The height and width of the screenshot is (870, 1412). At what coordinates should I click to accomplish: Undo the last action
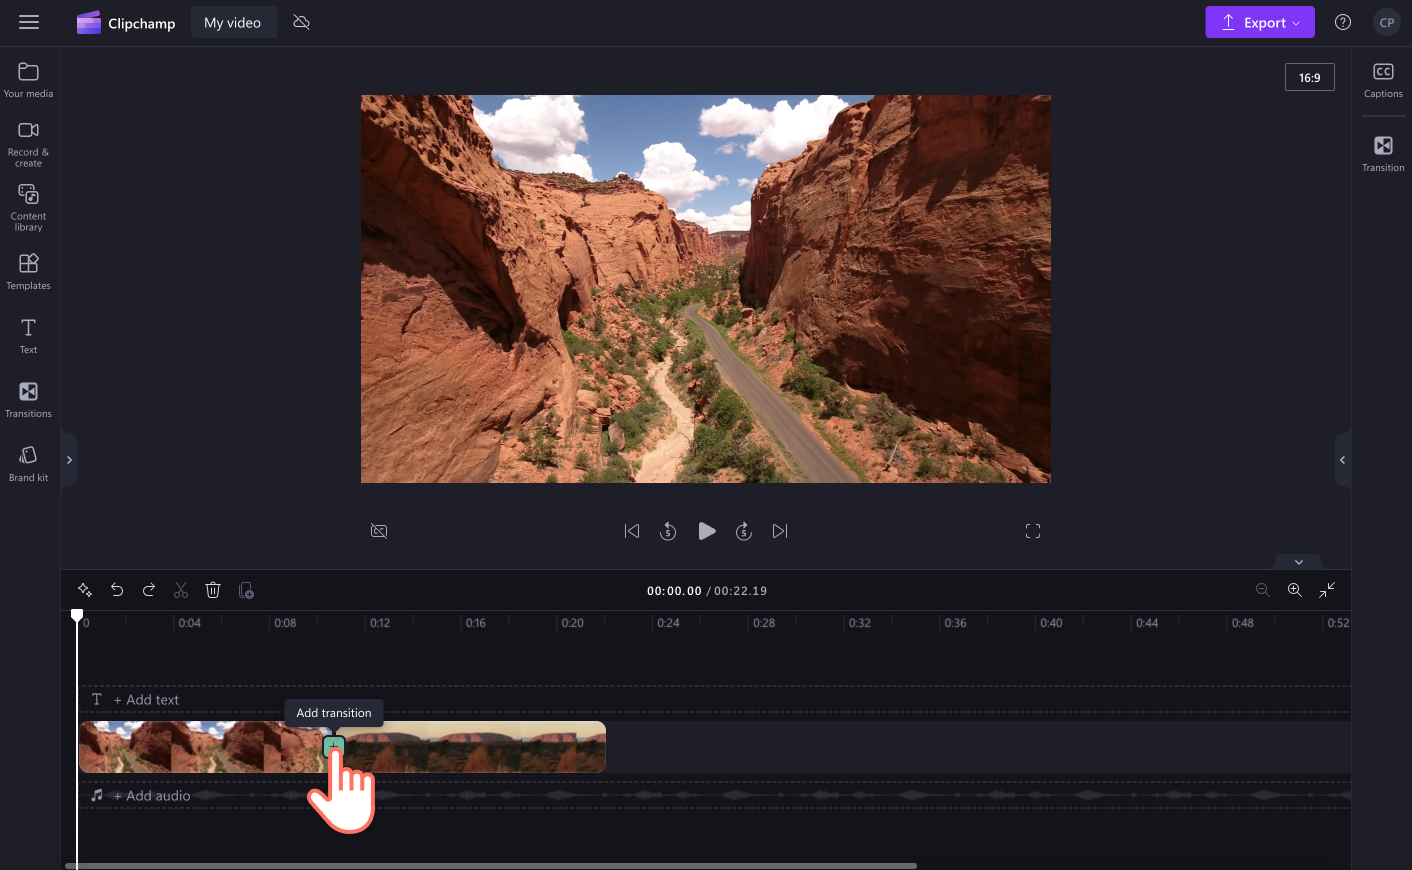click(117, 590)
